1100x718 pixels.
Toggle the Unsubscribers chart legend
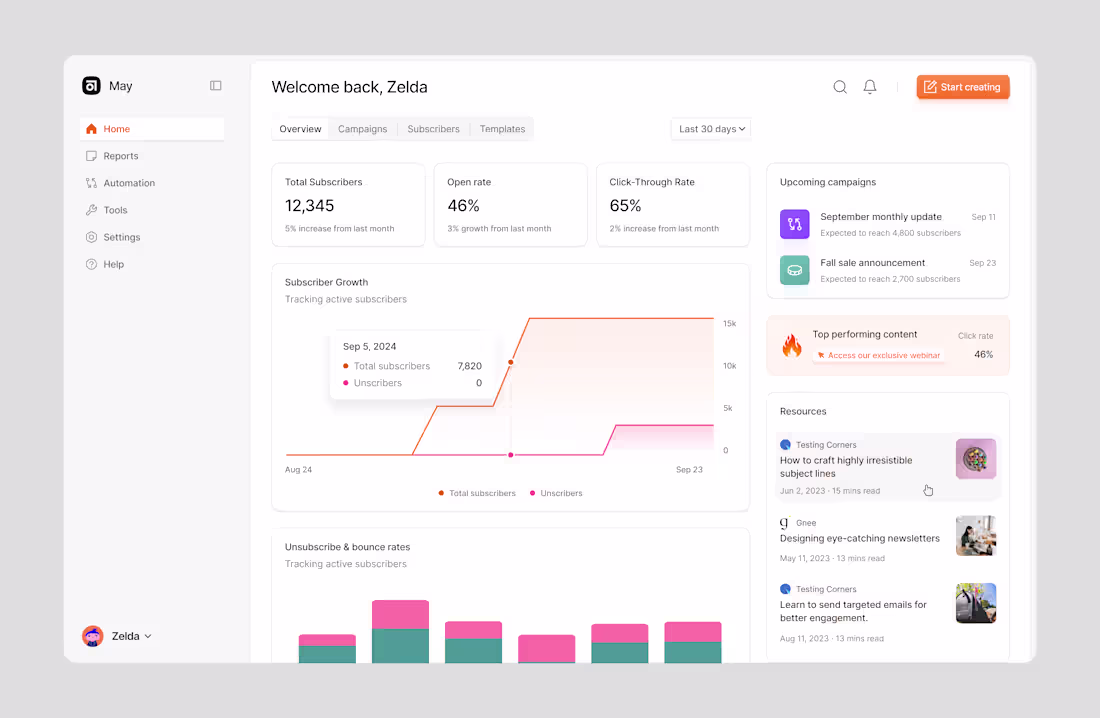[x=554, y=493]
